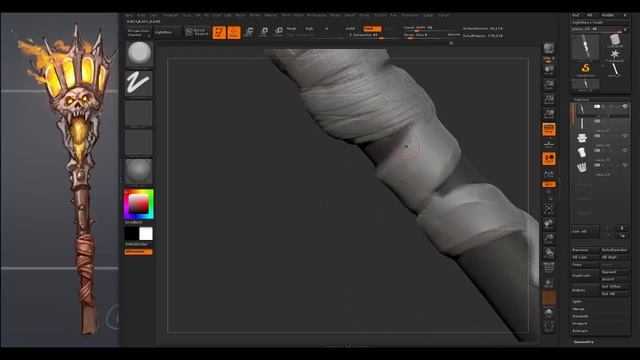Click the PolyF polyframe icon
Screen dimensions: 640x360
point(549,268)
